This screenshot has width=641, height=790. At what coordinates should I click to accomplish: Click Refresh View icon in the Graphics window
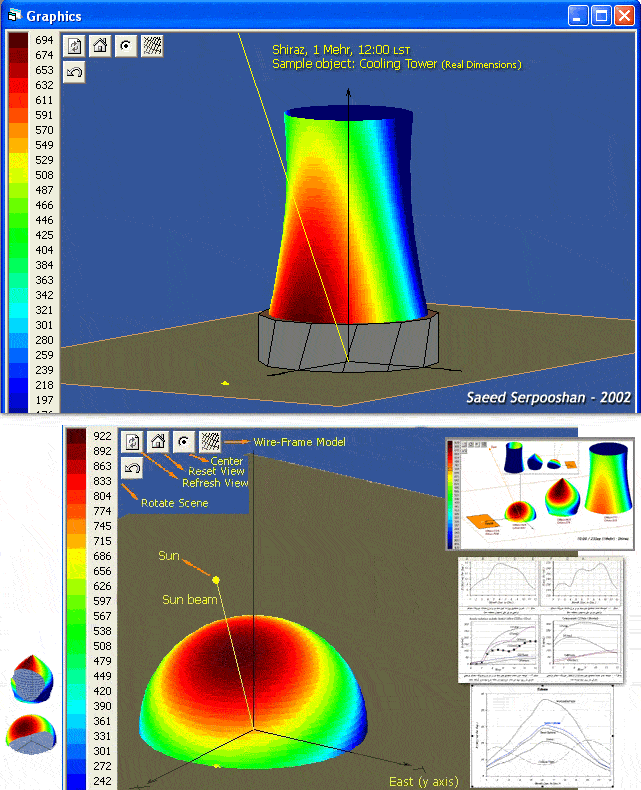75,46
